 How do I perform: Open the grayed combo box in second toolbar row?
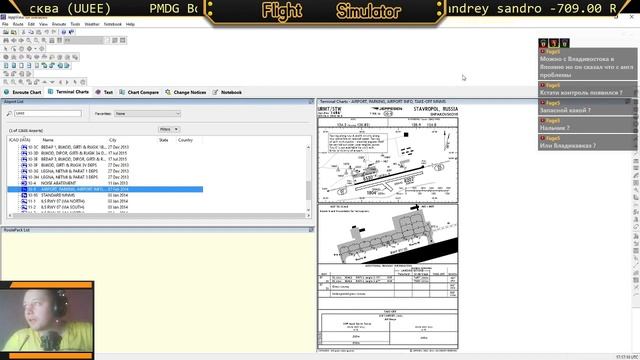tap(84, 40)
